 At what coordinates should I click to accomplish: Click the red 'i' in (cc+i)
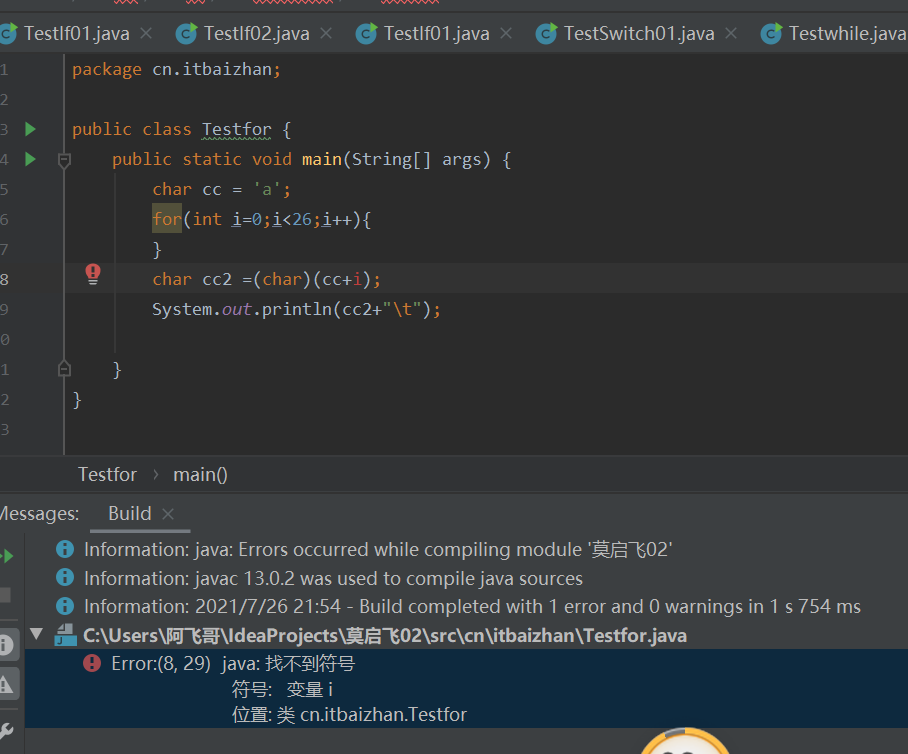click(357, 280)
